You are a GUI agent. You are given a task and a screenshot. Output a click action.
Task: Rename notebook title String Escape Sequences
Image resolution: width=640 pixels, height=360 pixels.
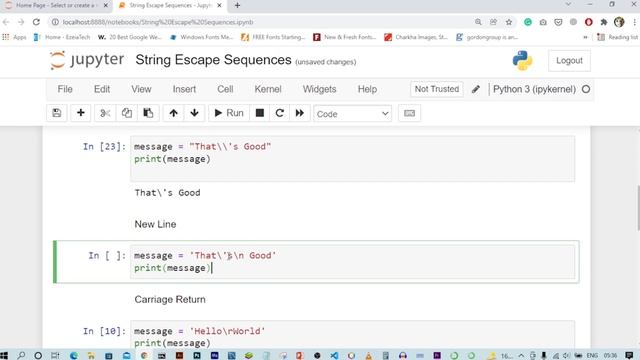213,60
